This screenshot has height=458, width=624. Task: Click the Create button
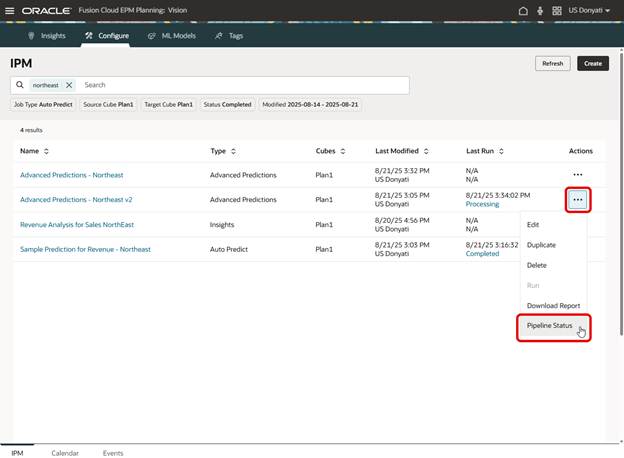pyautogui.click(x=592, y=63)
